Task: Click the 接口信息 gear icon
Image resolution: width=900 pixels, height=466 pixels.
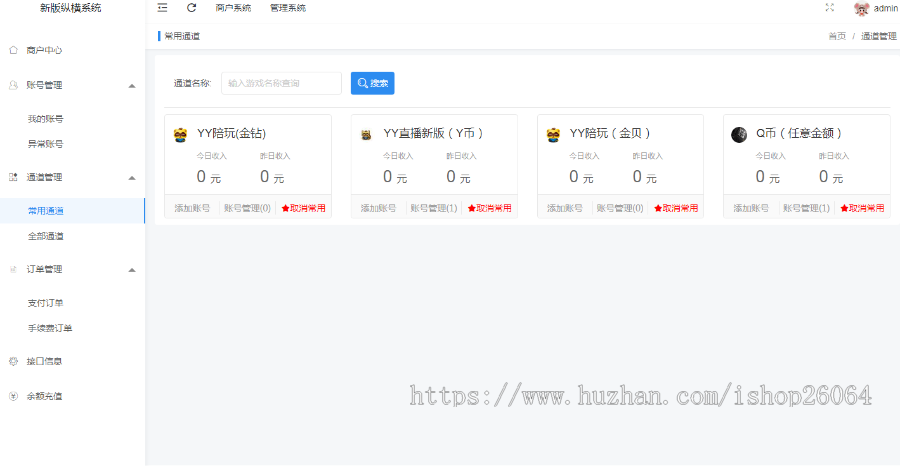Action: [13, 362]
